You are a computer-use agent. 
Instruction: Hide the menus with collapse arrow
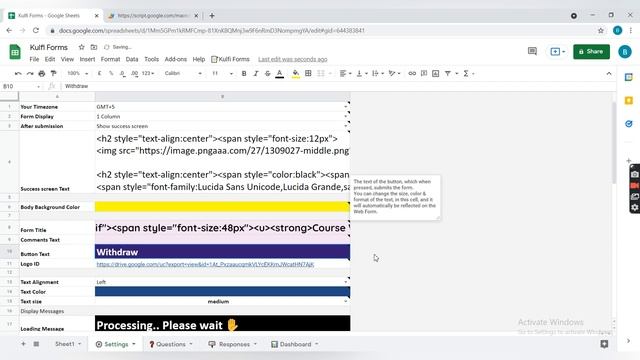pos(609,73)
